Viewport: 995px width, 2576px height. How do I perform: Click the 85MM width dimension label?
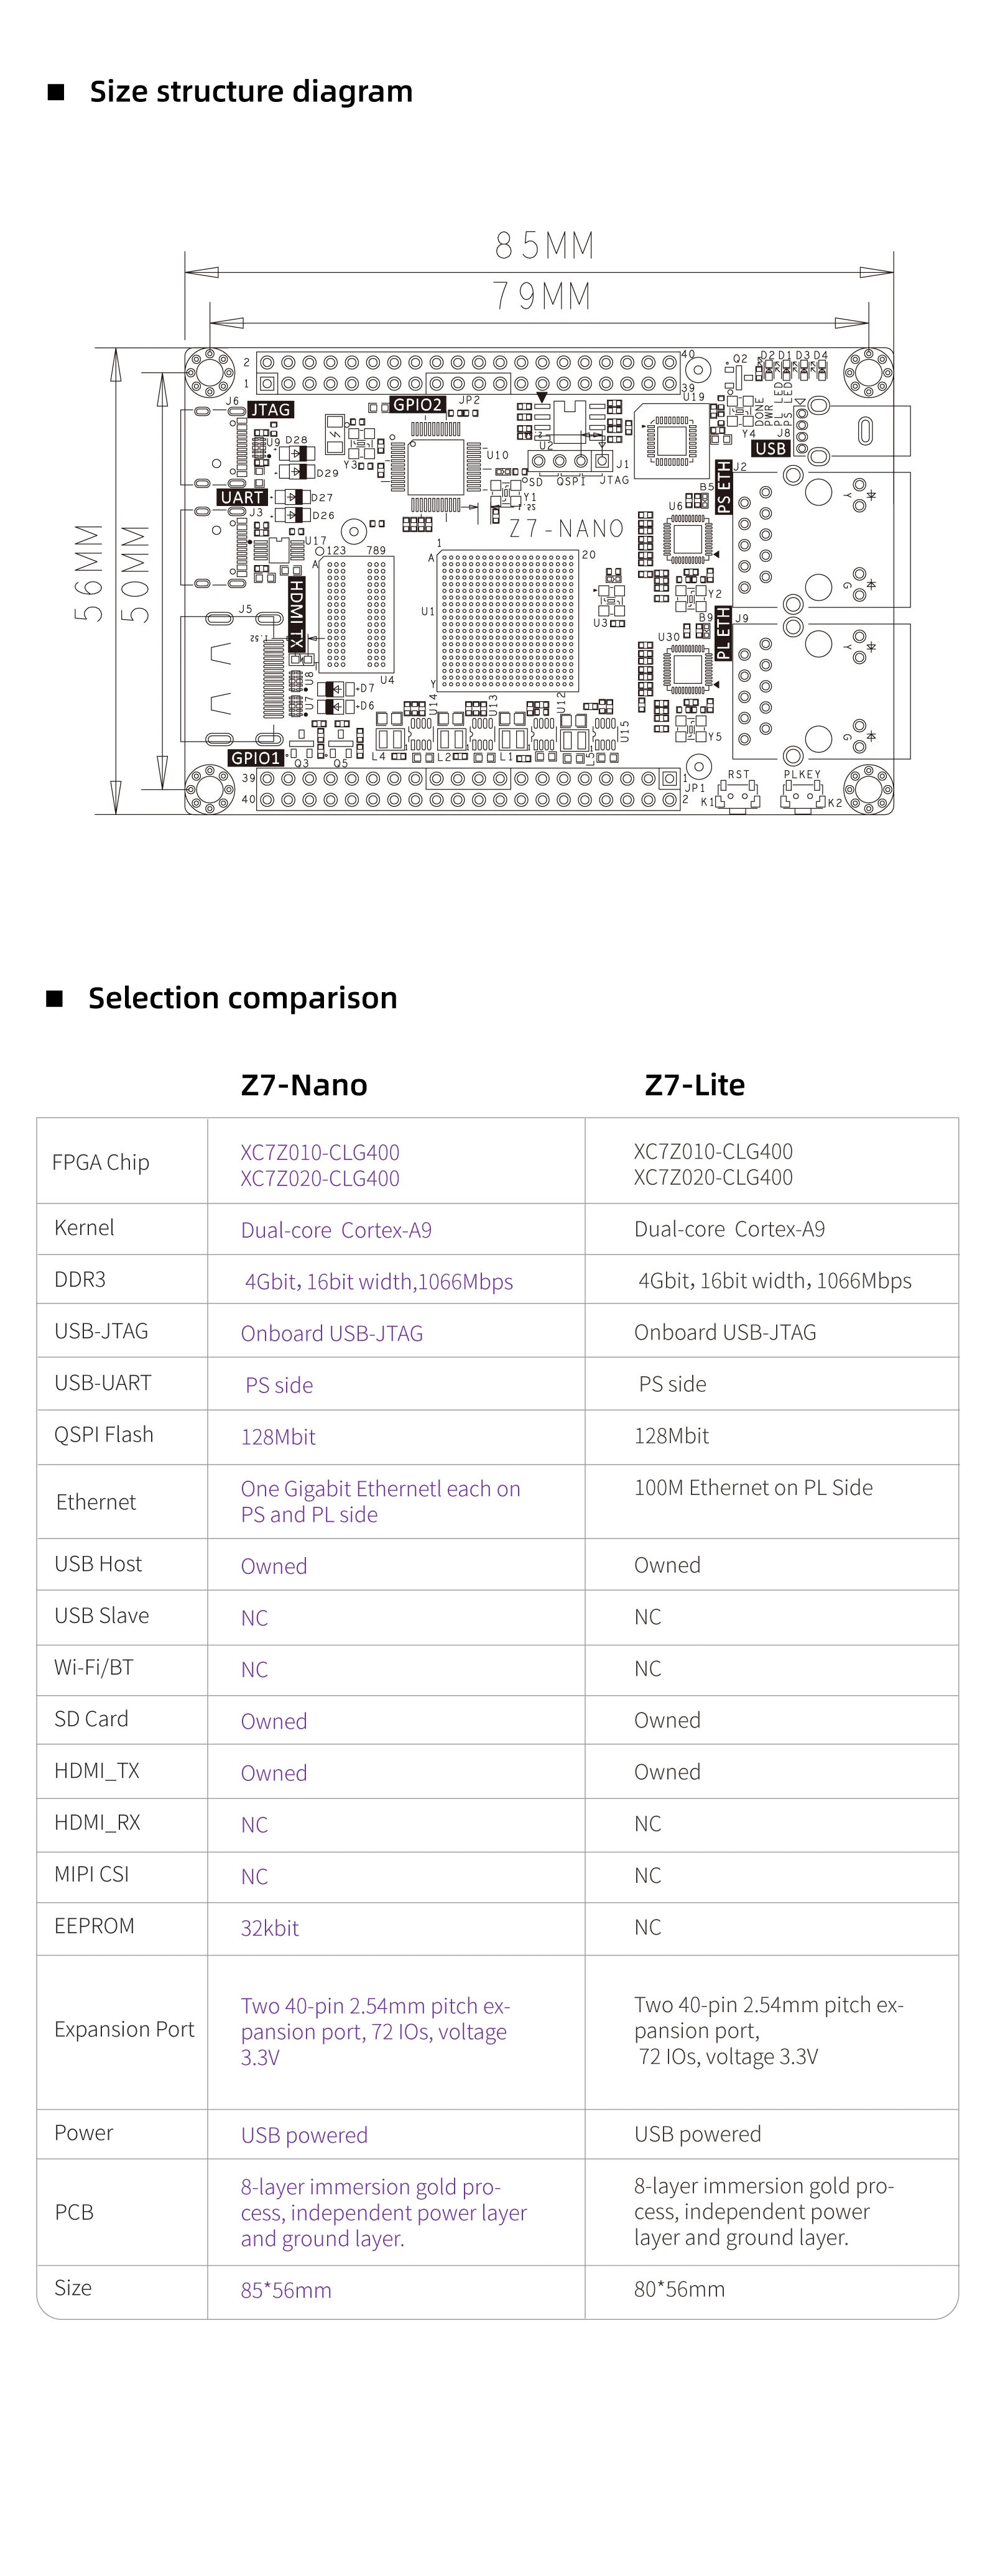pos(545,245)
